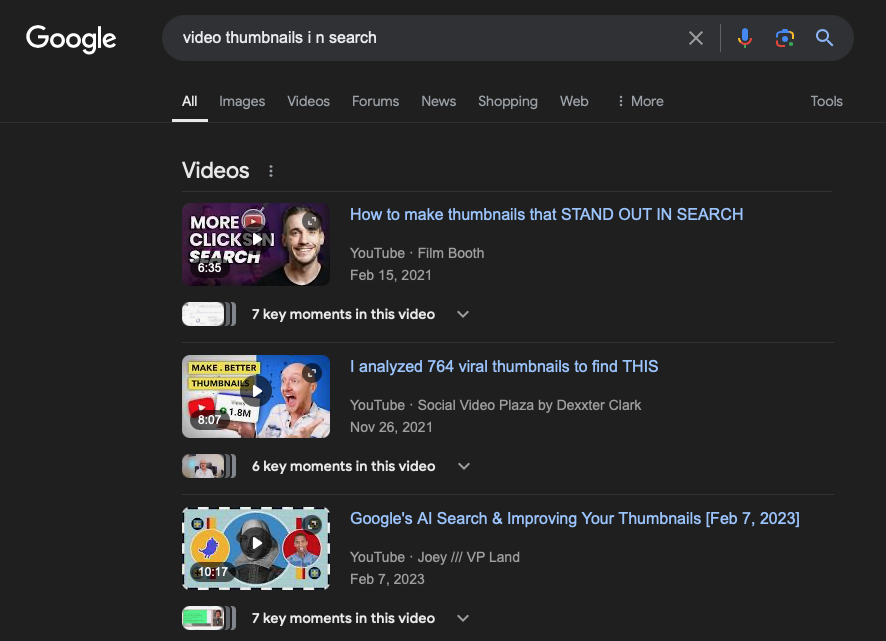This screenshot has width=886, height=641.
Task: Click the magnifying glass search button
Action: point(824,38)
